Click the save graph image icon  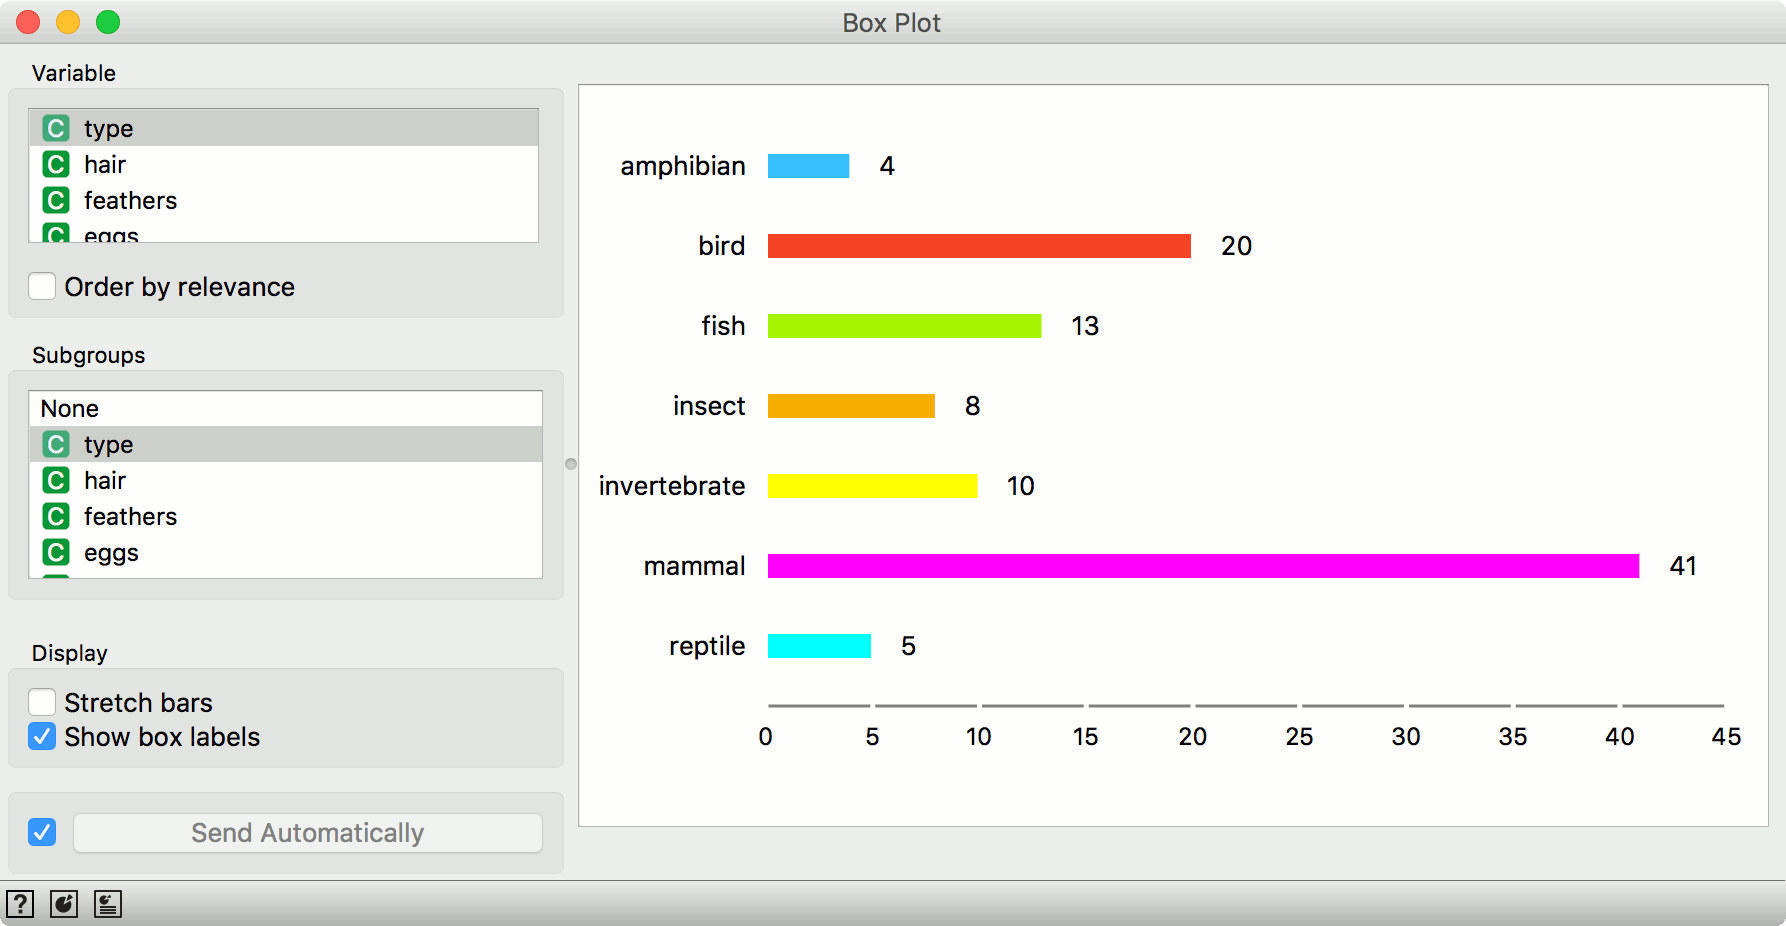[64, 904]
